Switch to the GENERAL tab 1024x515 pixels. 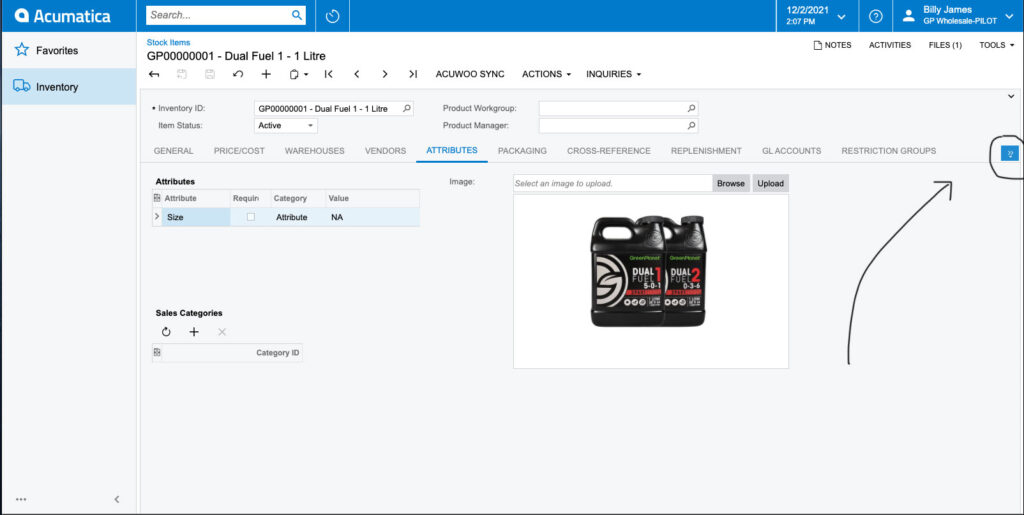[x=174, y=151]
